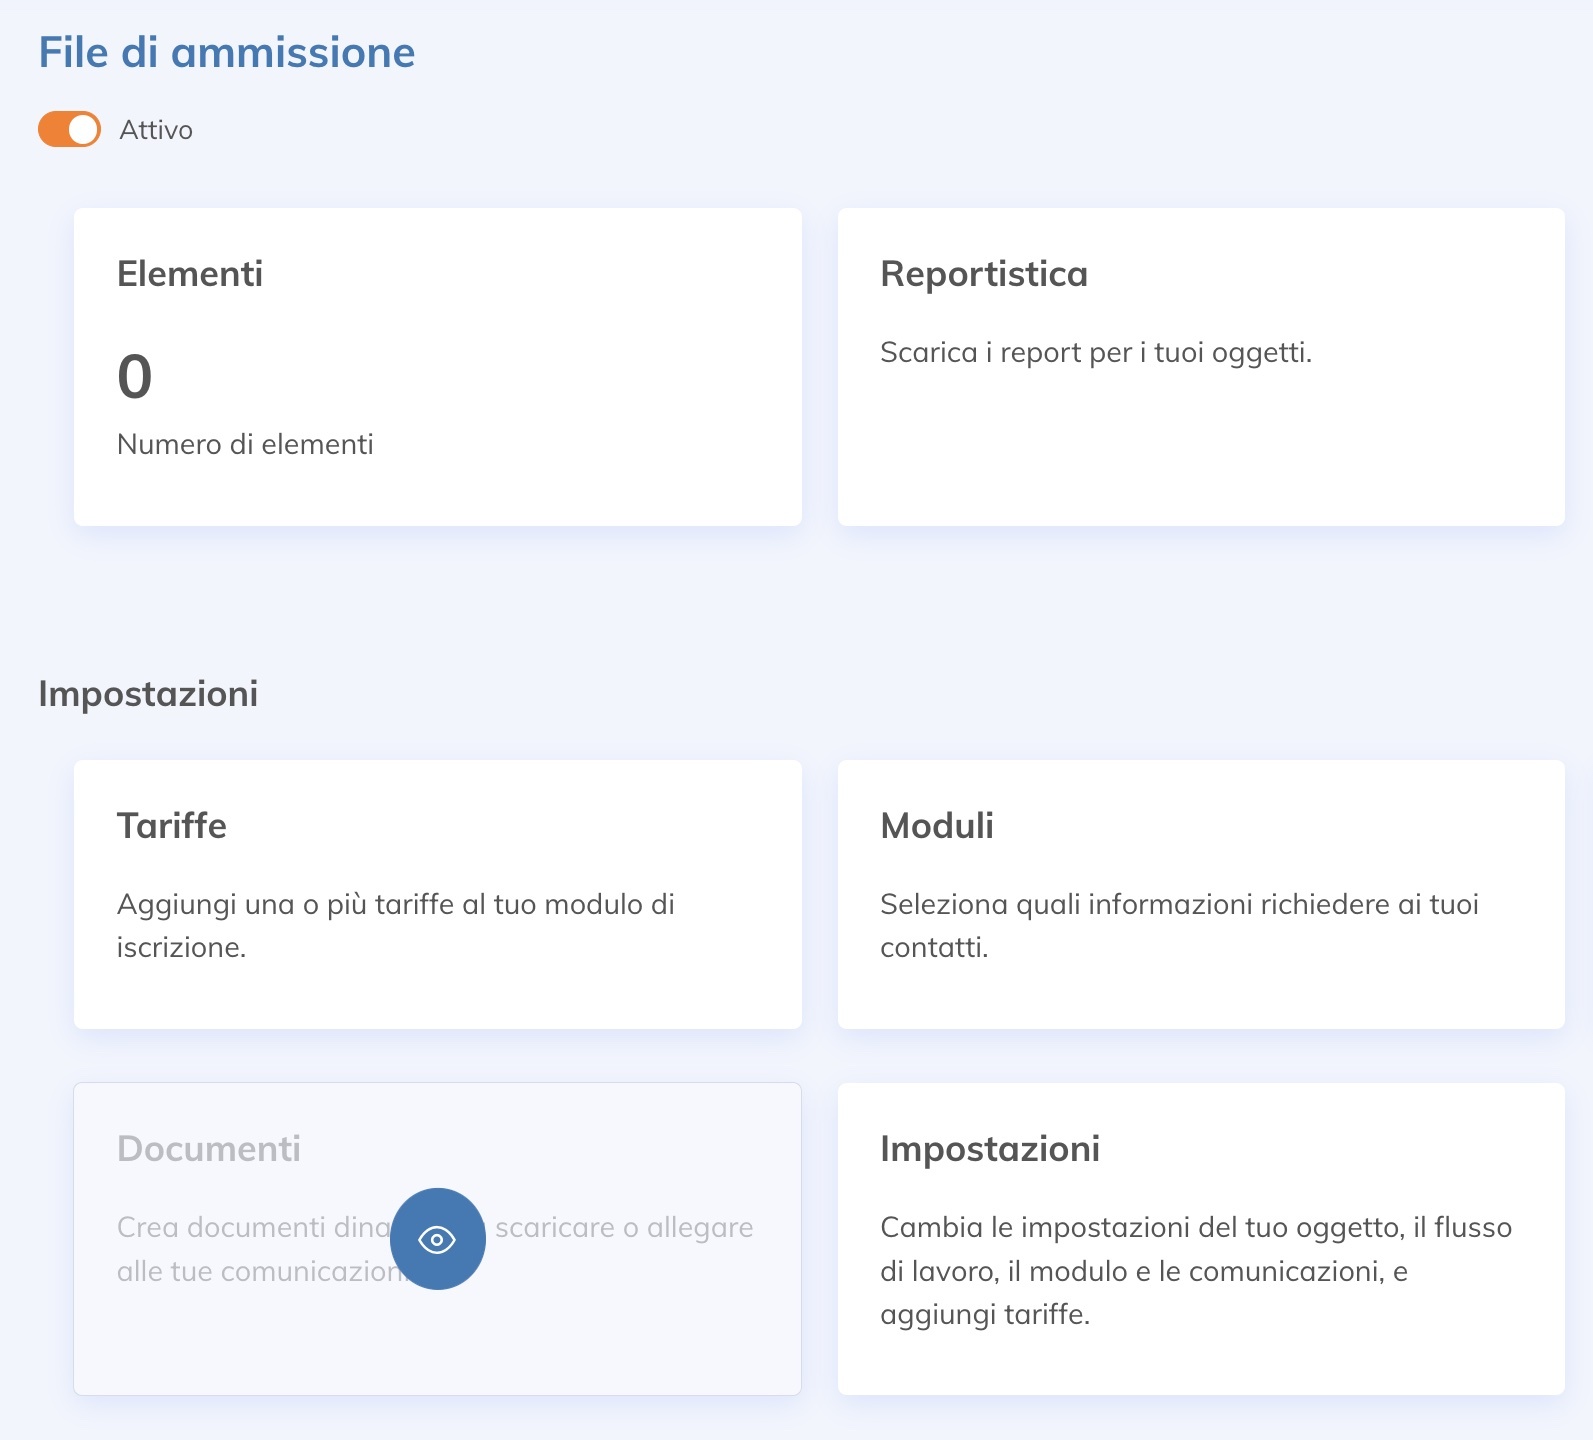Click empty area inside the Reportistica card
Screen dimensions: 1593x1440
(x=1200, y=450)
